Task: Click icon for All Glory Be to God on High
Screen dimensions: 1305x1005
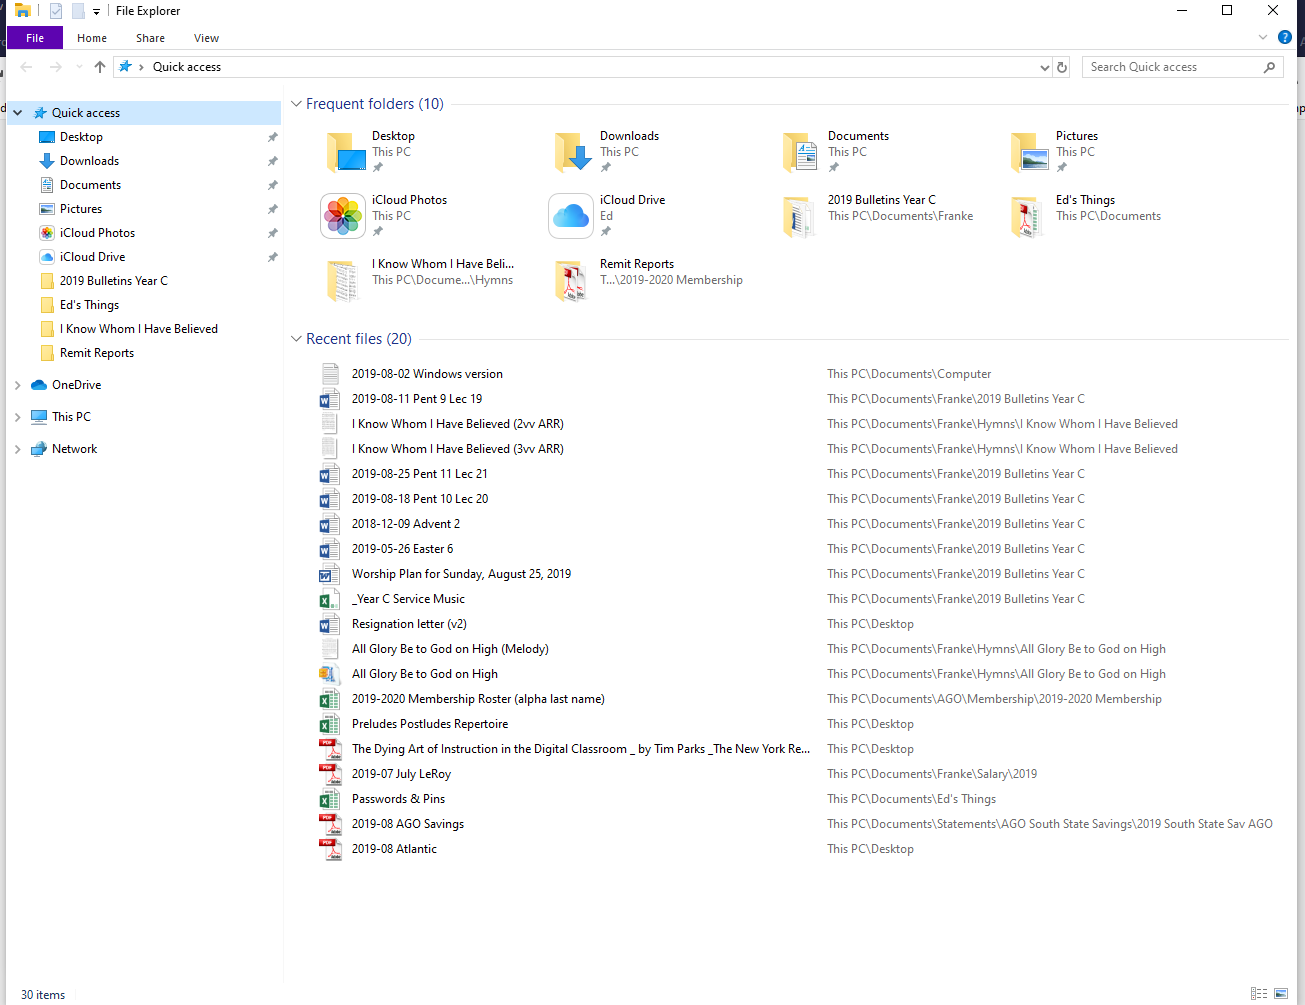Action: pyautogui.click(x=329, y=674)
